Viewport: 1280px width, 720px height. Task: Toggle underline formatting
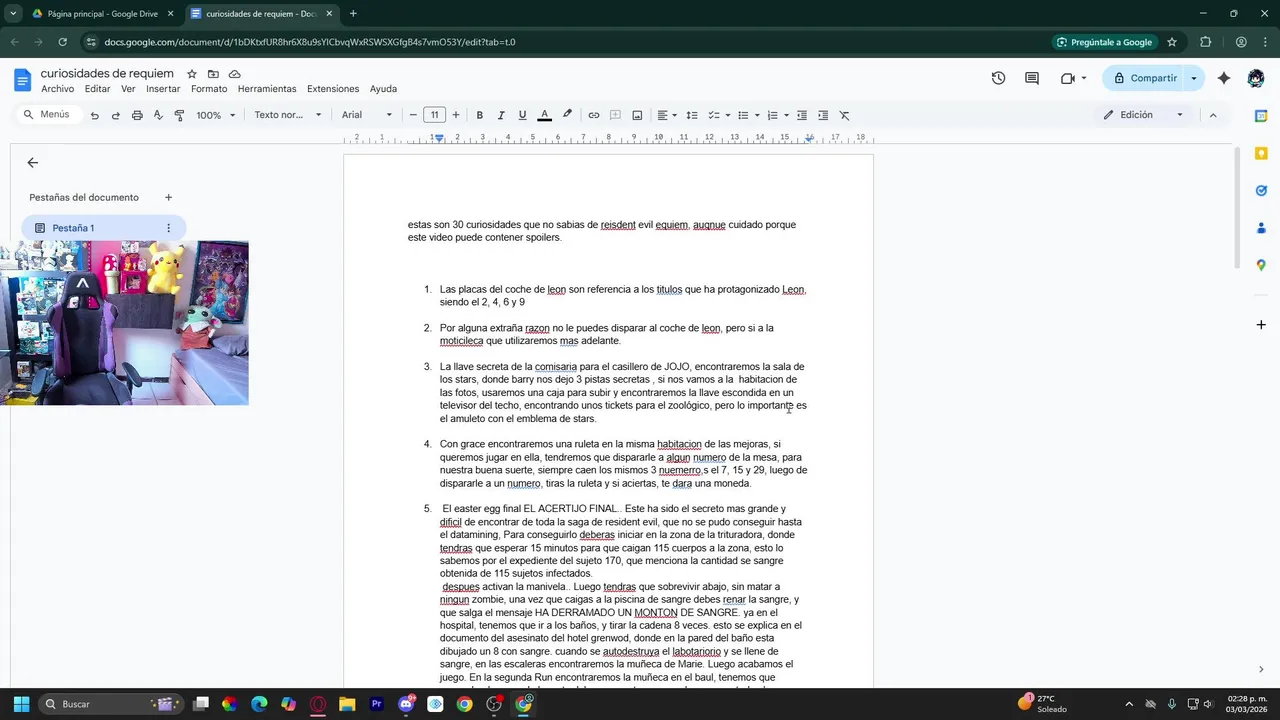pyautogui.click(x=522, y=115)
